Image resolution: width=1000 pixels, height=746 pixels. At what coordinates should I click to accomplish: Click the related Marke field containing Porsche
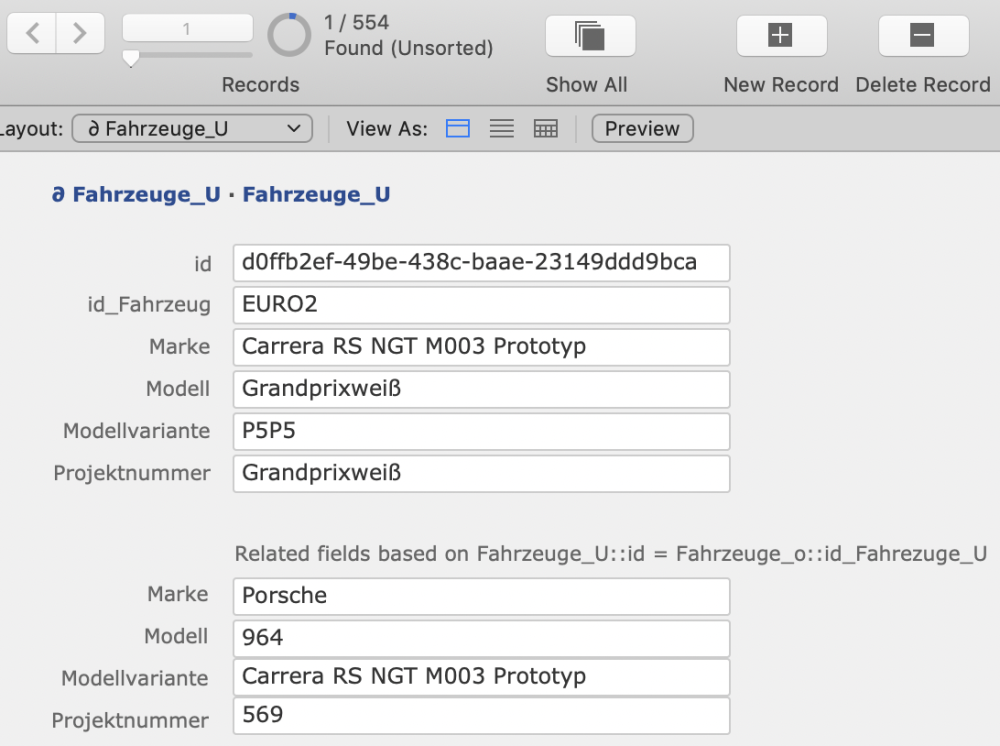[481, 596]
